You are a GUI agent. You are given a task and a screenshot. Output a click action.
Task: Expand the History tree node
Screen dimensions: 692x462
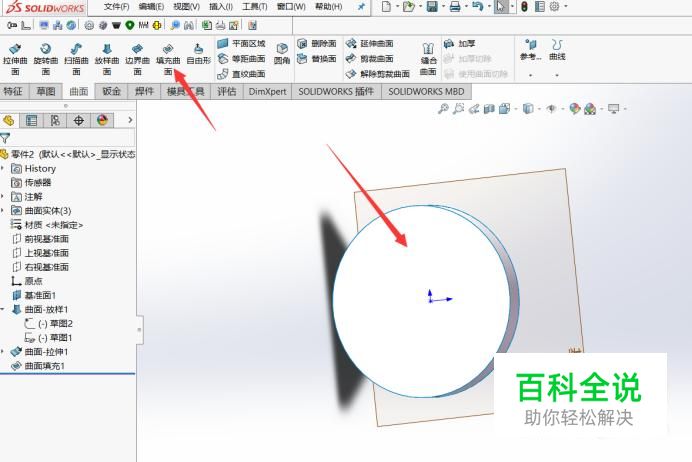click(x=3, y=168)
